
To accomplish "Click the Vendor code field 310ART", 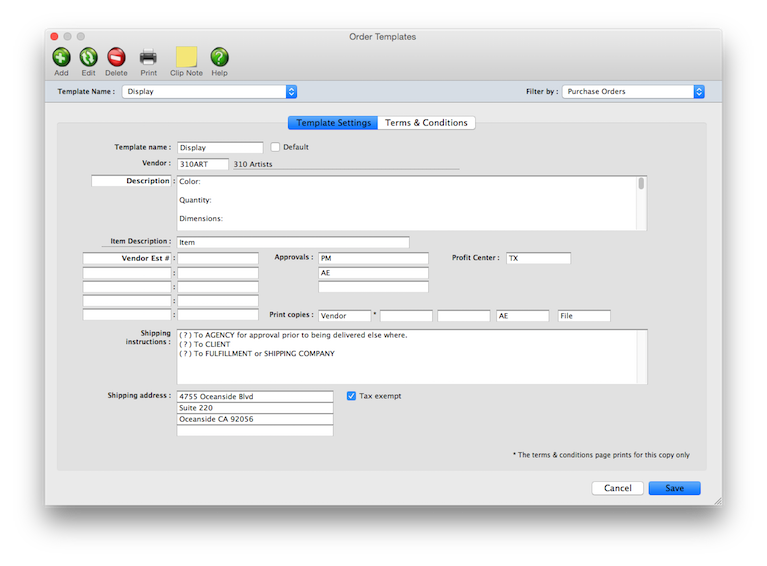I will pyautogui.click(x=202, y=164).
